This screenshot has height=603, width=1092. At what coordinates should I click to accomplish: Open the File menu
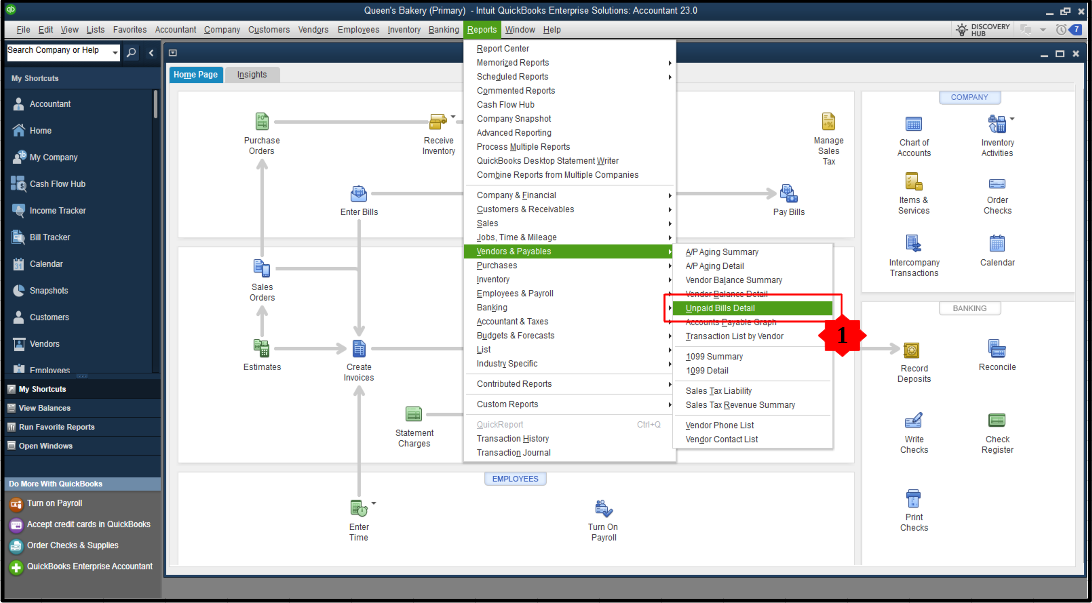coord(24,30)
